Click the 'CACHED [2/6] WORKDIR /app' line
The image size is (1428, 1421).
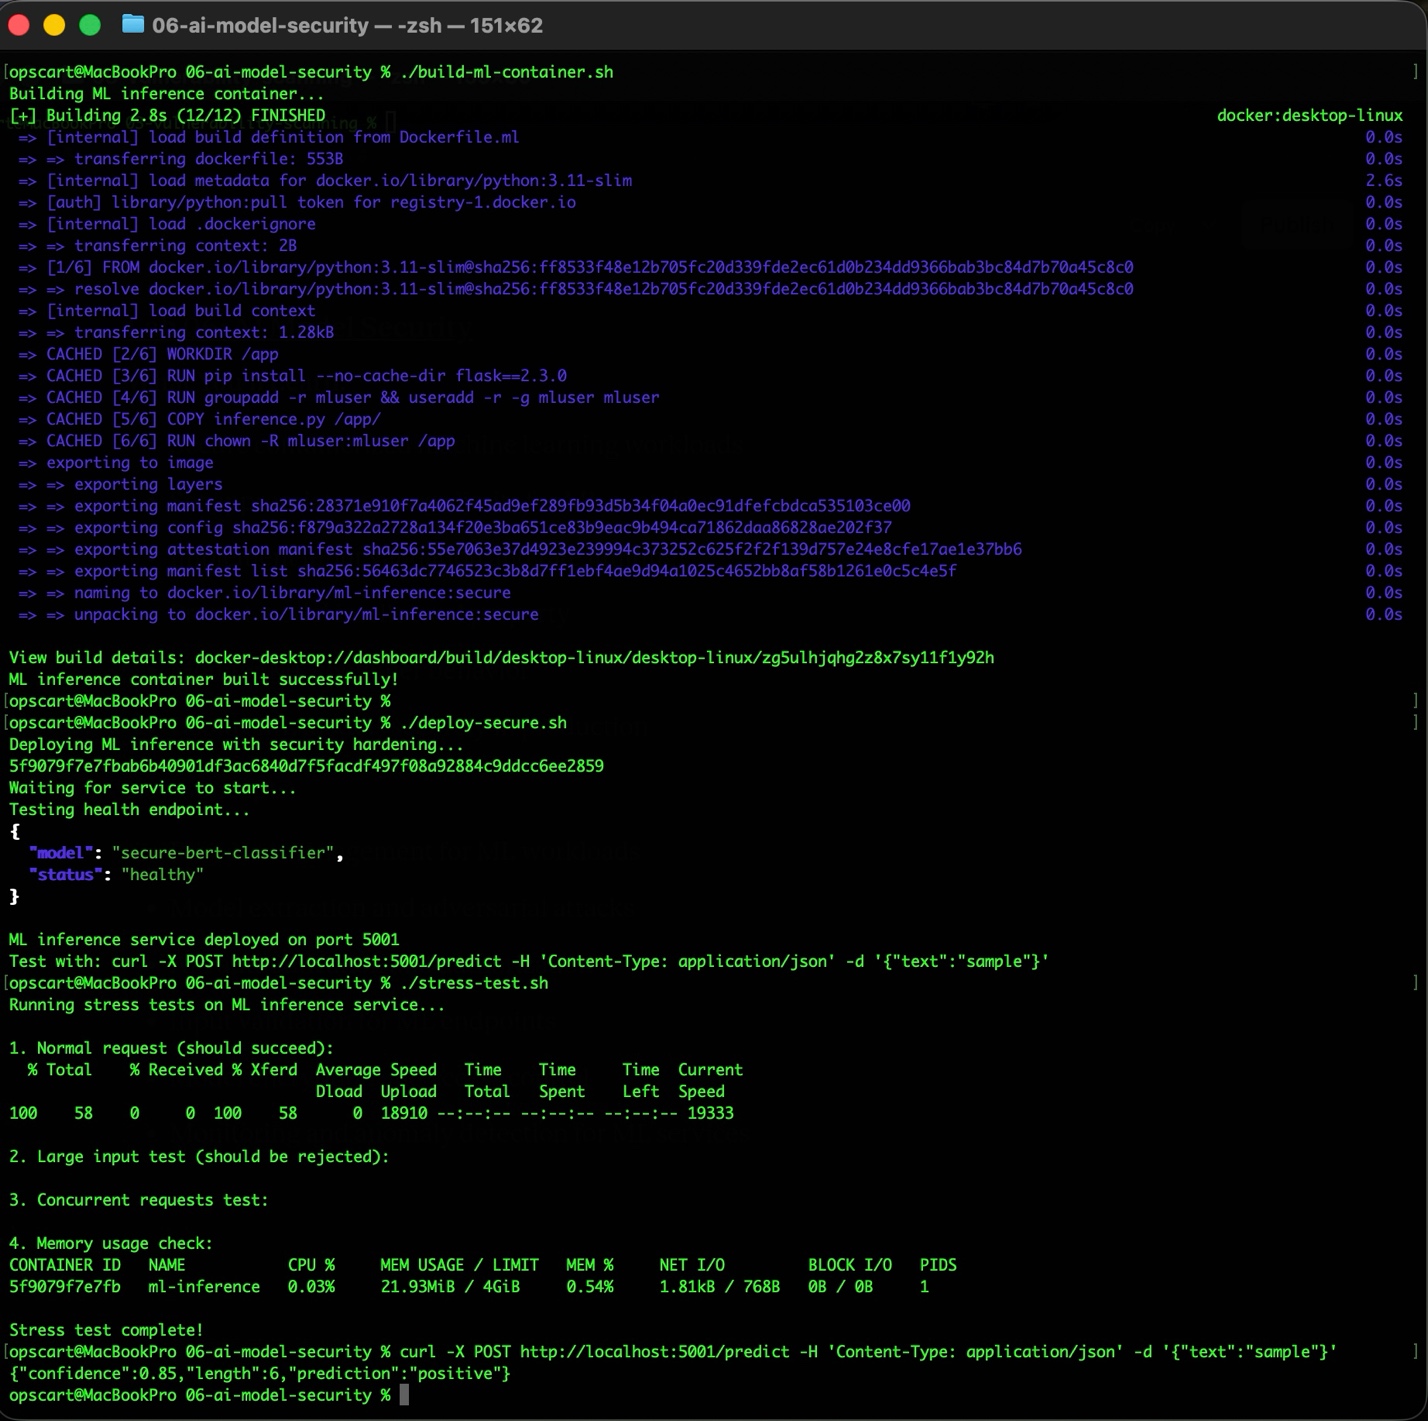148,354
